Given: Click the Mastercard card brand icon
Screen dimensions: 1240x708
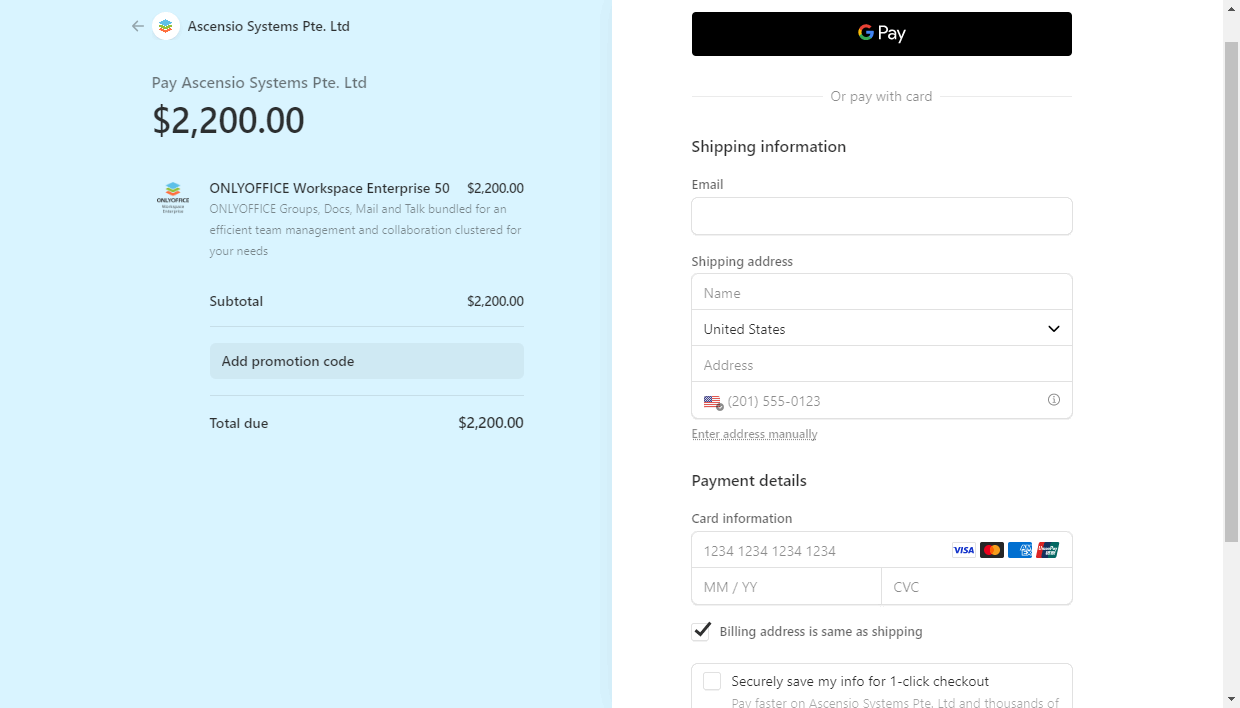Looking at the screenshot, I should (x=991, y=550).
